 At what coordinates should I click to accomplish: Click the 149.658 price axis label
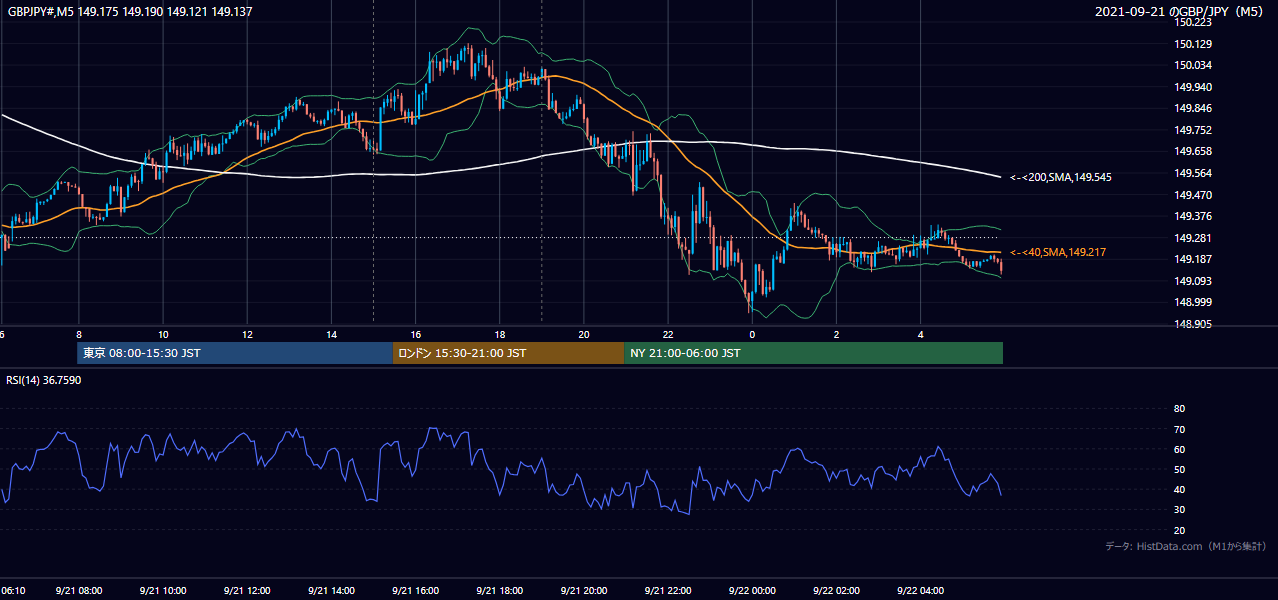(x=1193, y=151)
